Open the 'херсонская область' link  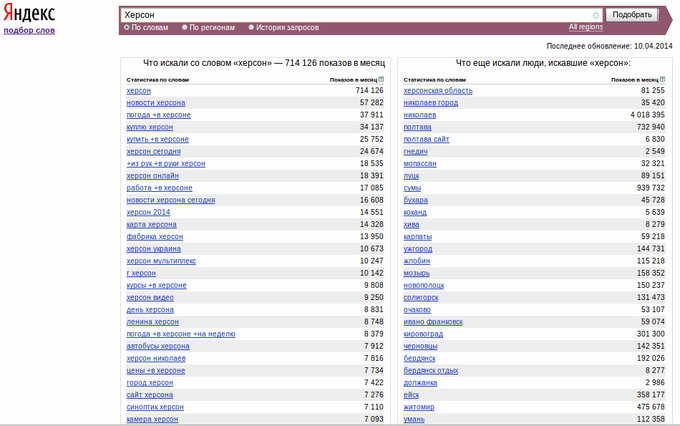(x=438, y=91)
